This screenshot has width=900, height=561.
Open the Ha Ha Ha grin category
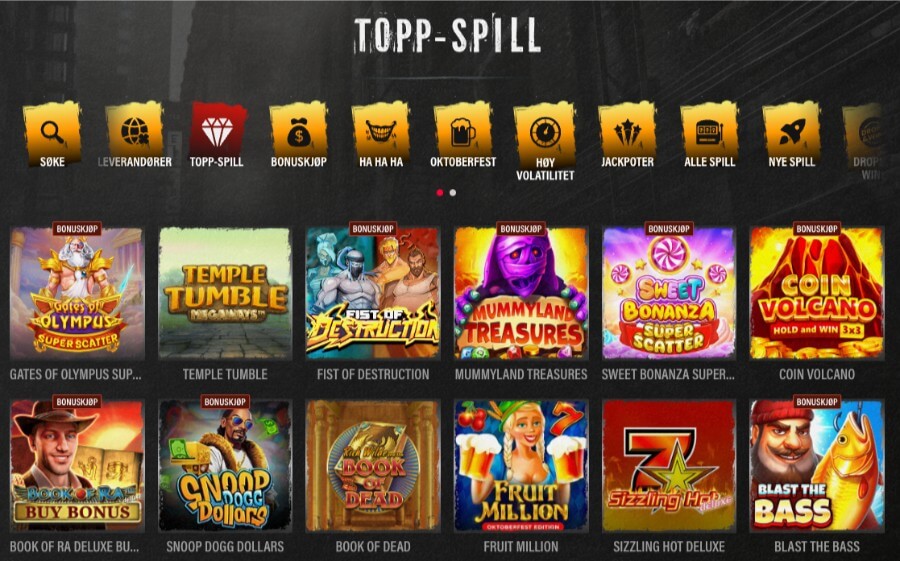point(381,133)
